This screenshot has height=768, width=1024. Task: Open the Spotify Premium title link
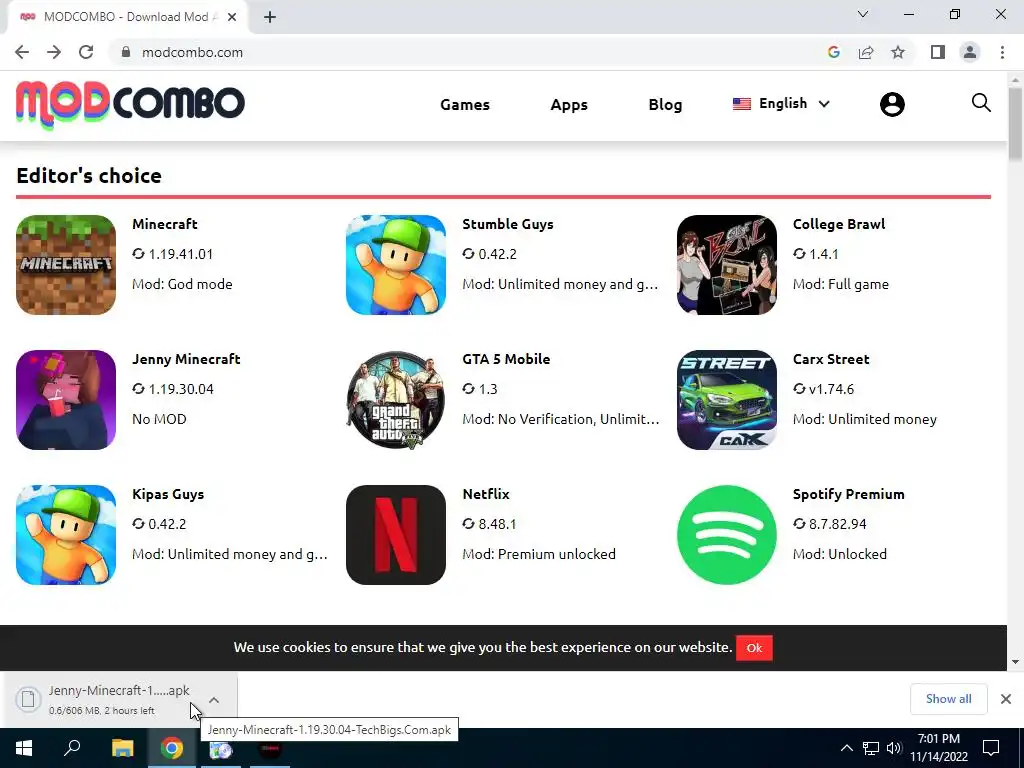(x=848, y=494)
